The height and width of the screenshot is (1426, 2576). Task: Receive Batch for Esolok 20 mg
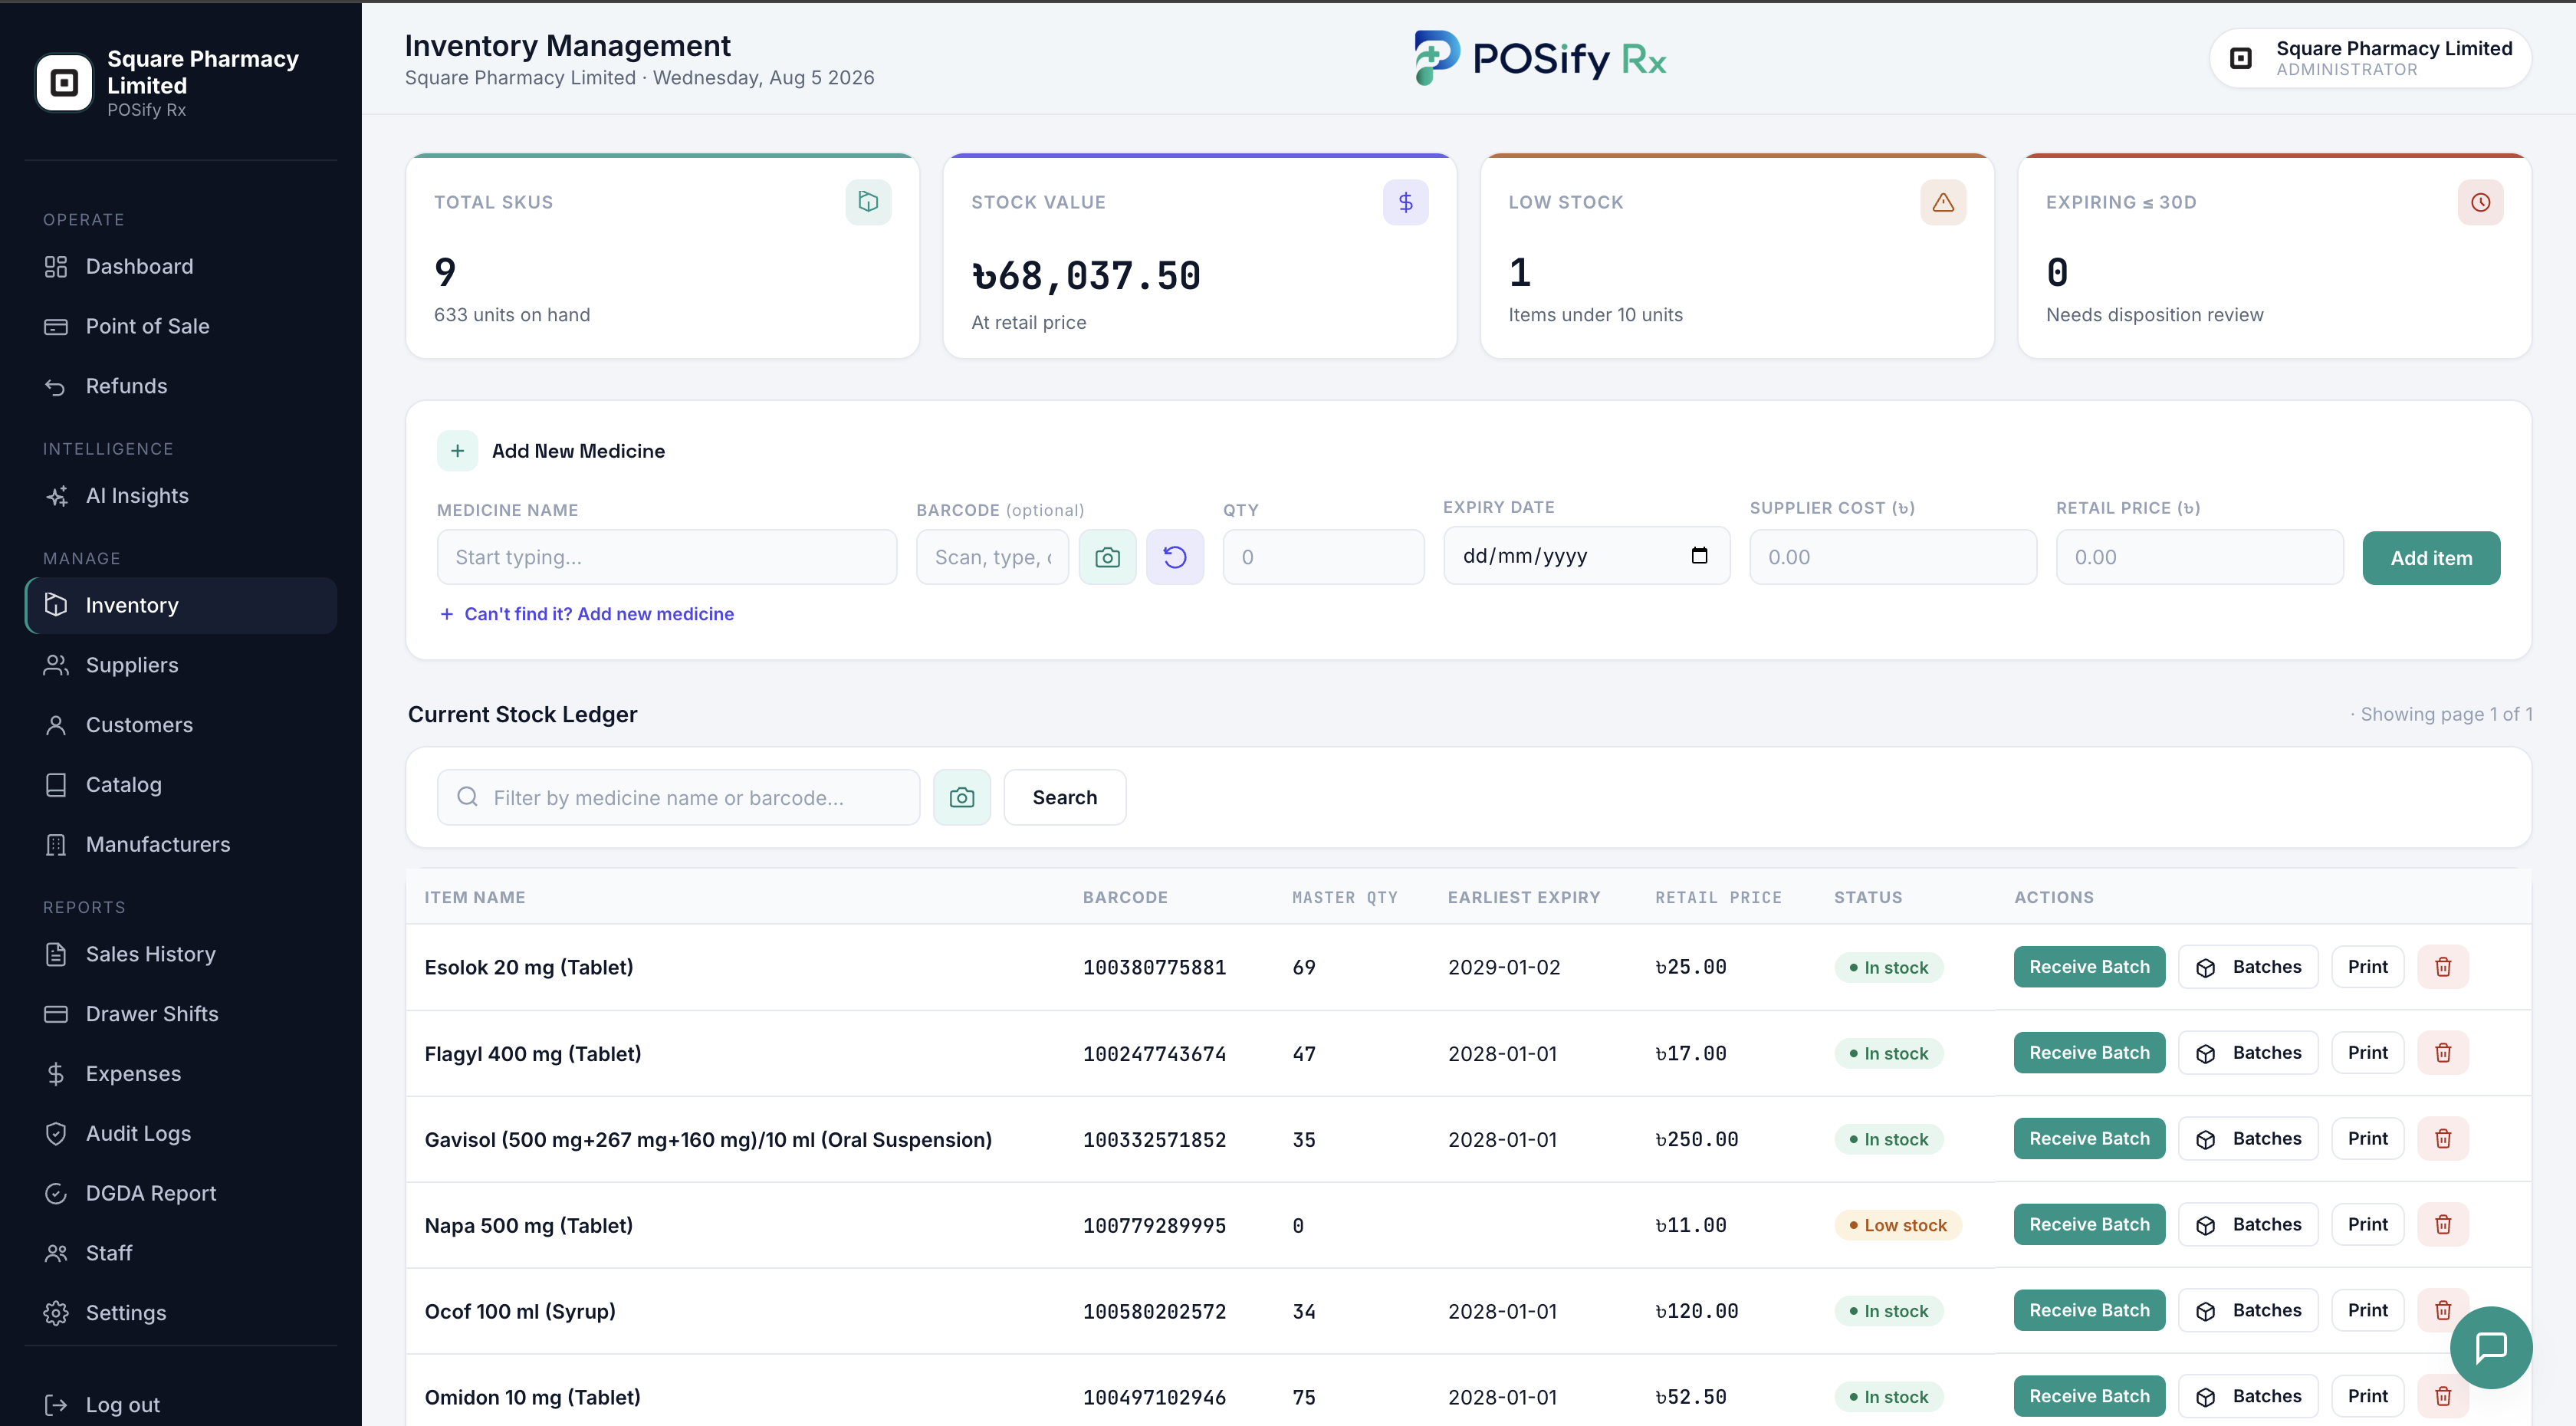point(2089,967)
